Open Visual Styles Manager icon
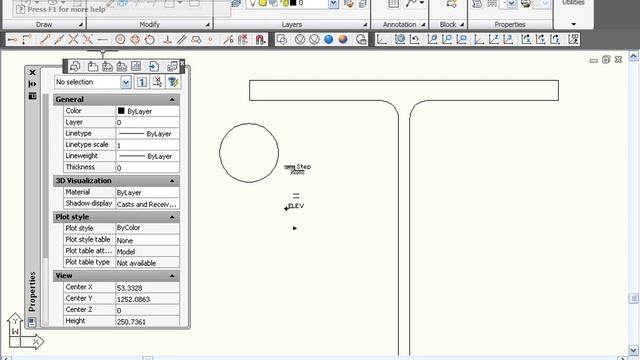 click(x=361, y=40)
